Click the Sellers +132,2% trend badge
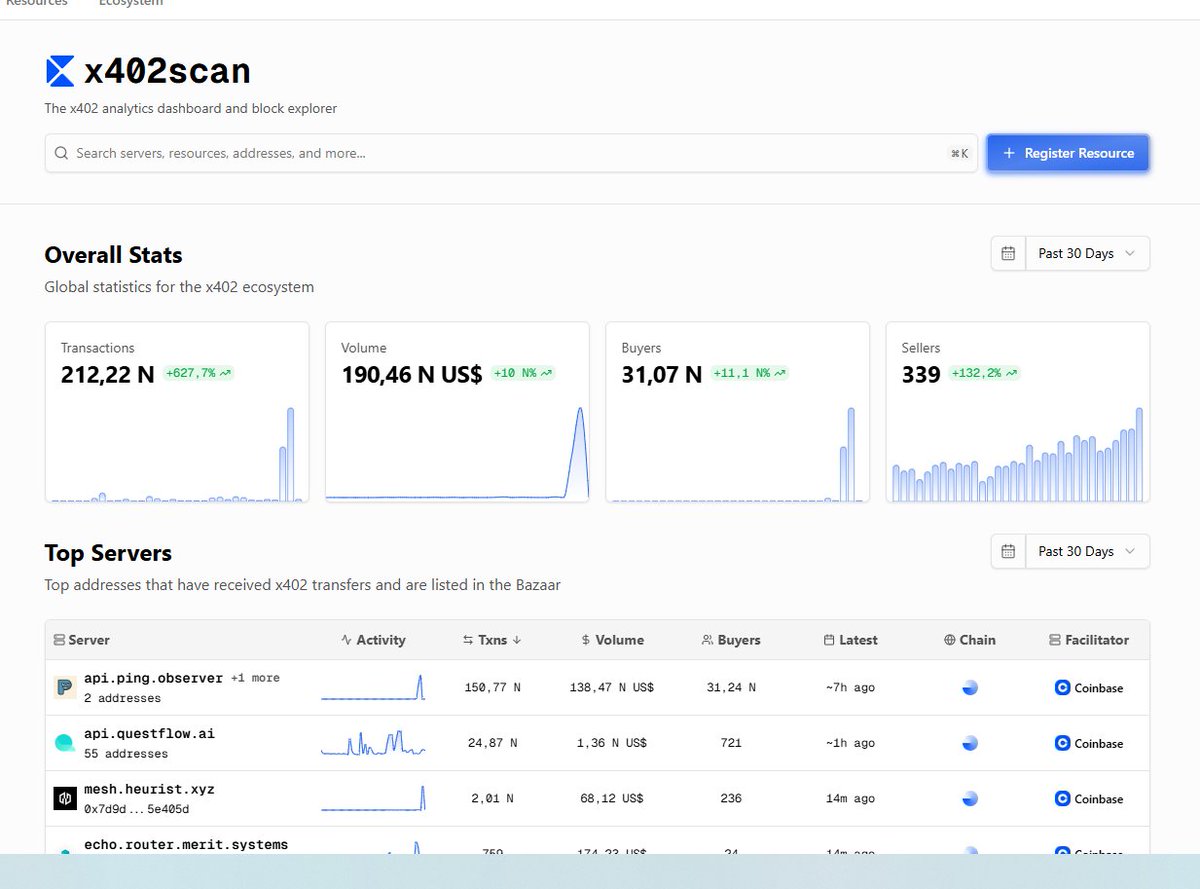The width and height of the screenshot is (1200, 889). [x=984, y=373]
